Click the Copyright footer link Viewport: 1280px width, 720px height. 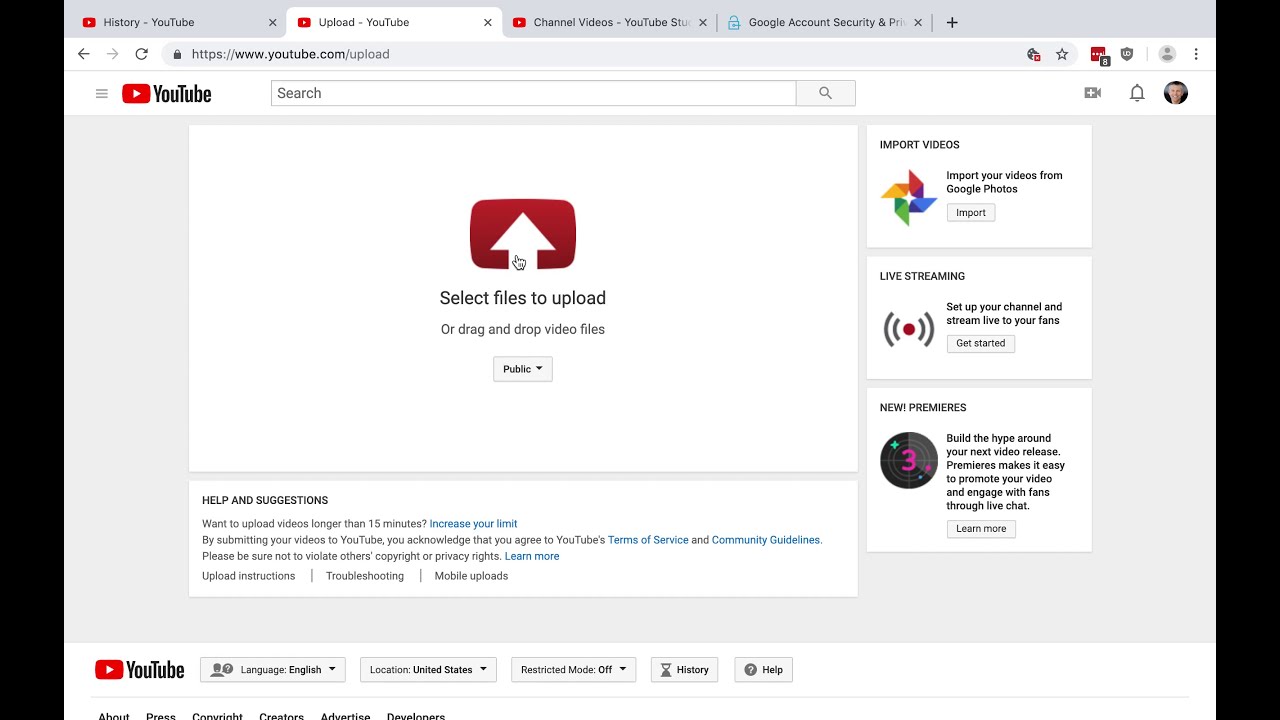(x=218, y=716)
